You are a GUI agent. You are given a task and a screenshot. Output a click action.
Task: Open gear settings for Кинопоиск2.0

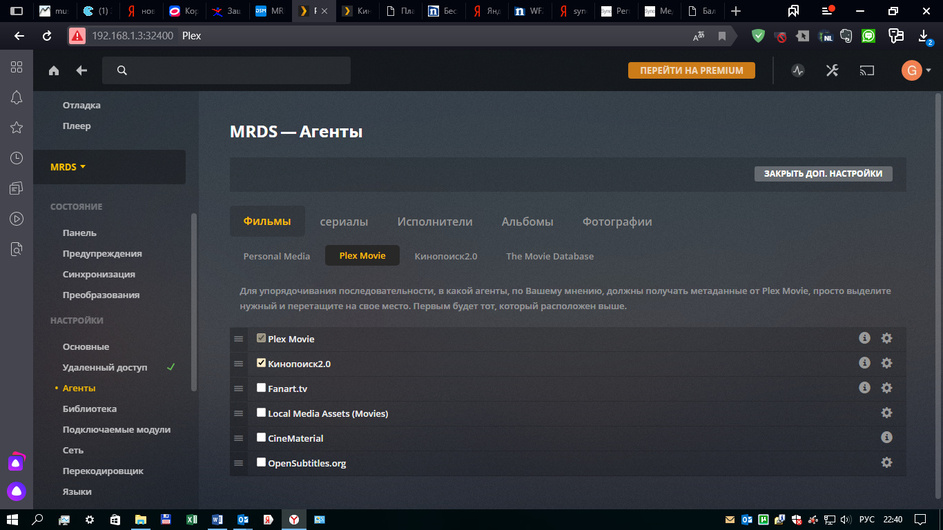pos(886,363)
